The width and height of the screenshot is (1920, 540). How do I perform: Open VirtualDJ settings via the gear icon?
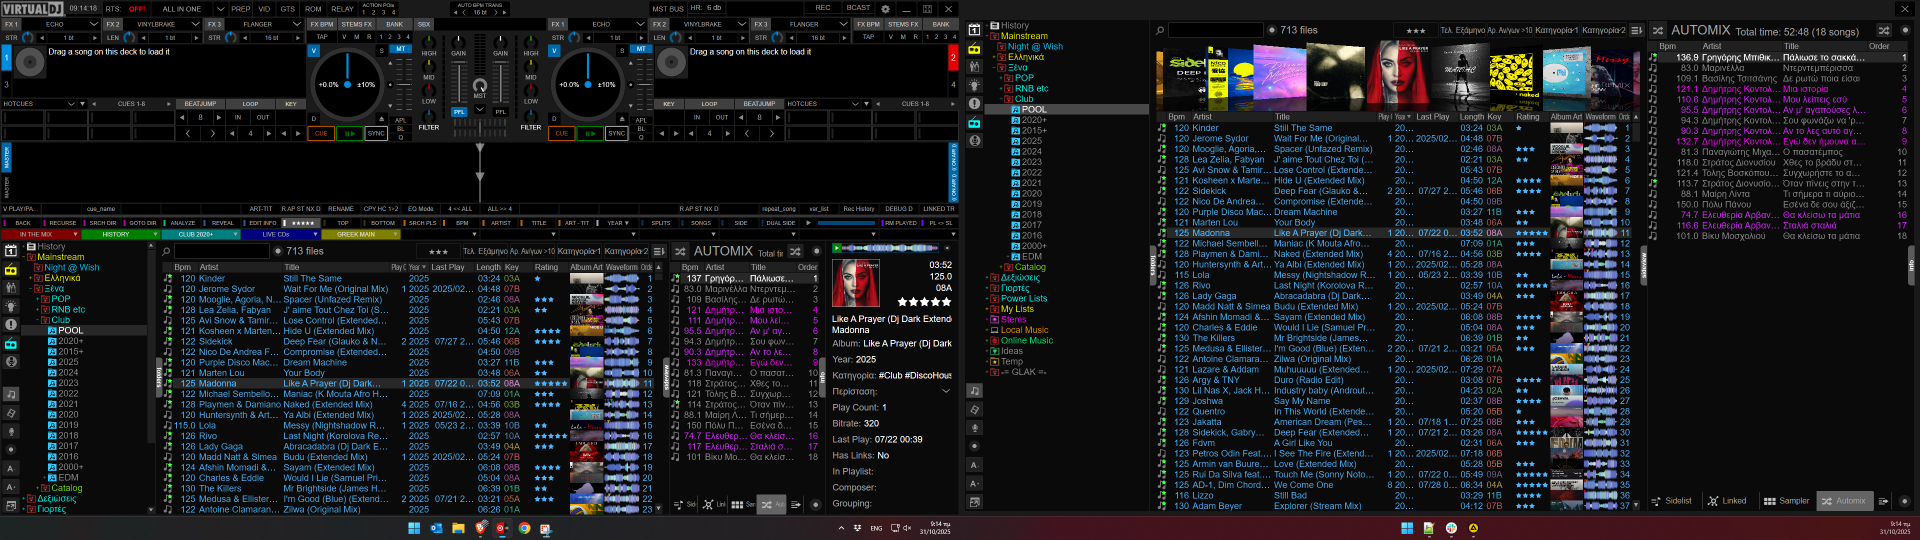pos(885,9)
